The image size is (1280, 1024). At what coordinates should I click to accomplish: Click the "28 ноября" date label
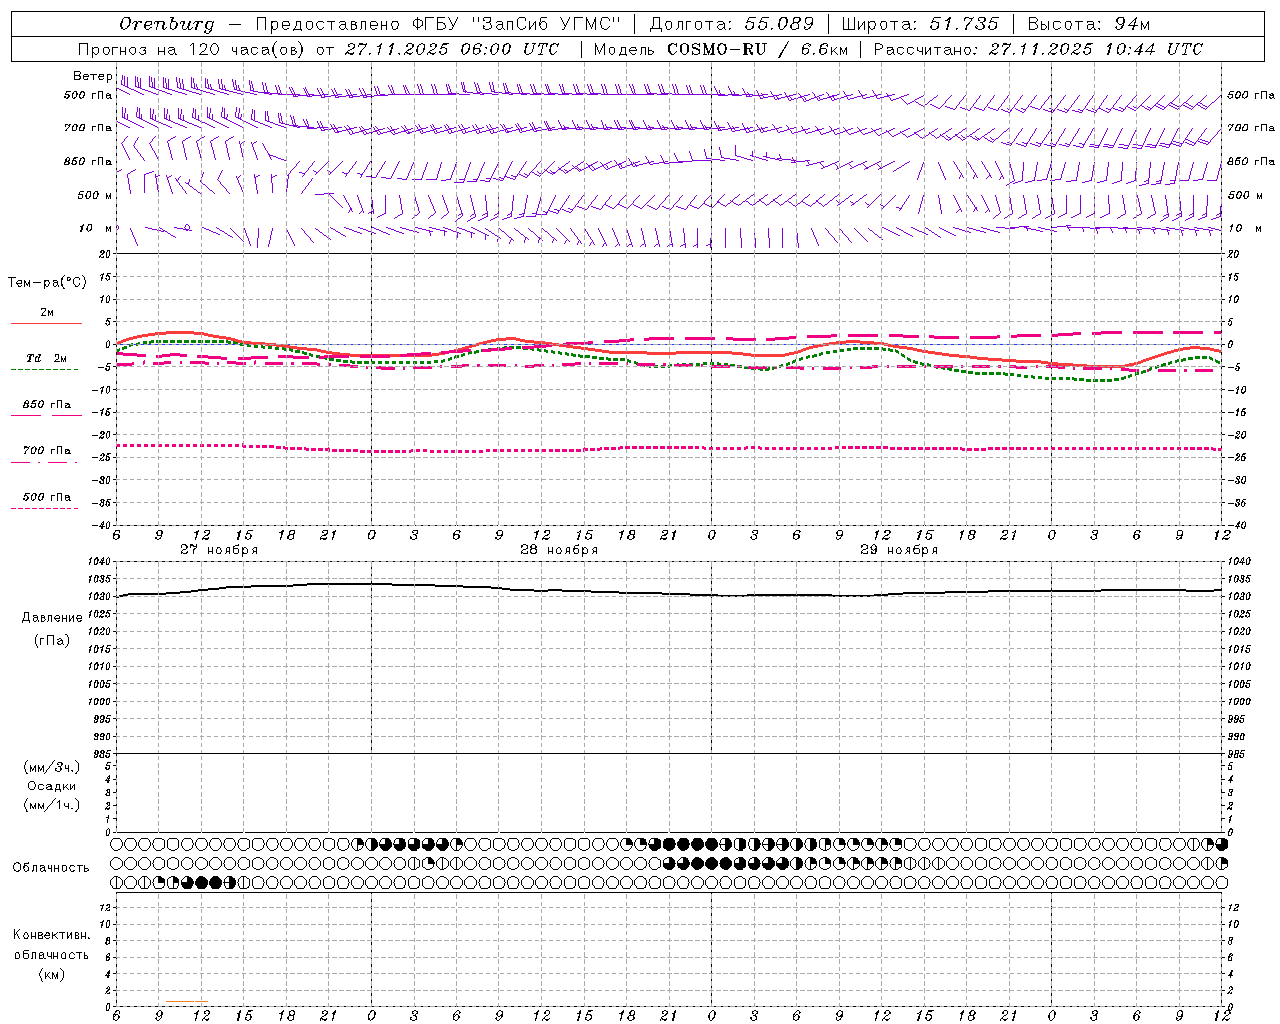coord(559,550)
